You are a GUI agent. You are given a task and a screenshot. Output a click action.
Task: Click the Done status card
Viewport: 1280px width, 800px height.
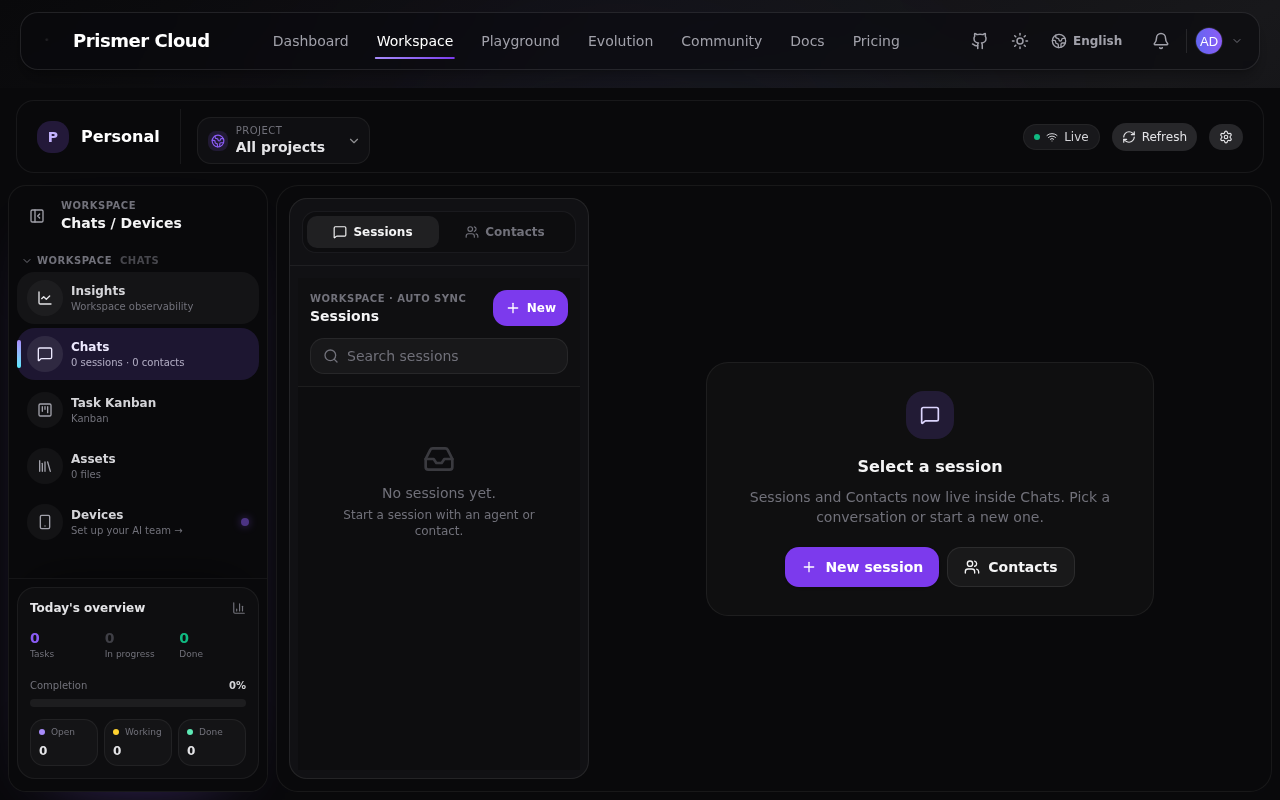[x=212, y=742]
